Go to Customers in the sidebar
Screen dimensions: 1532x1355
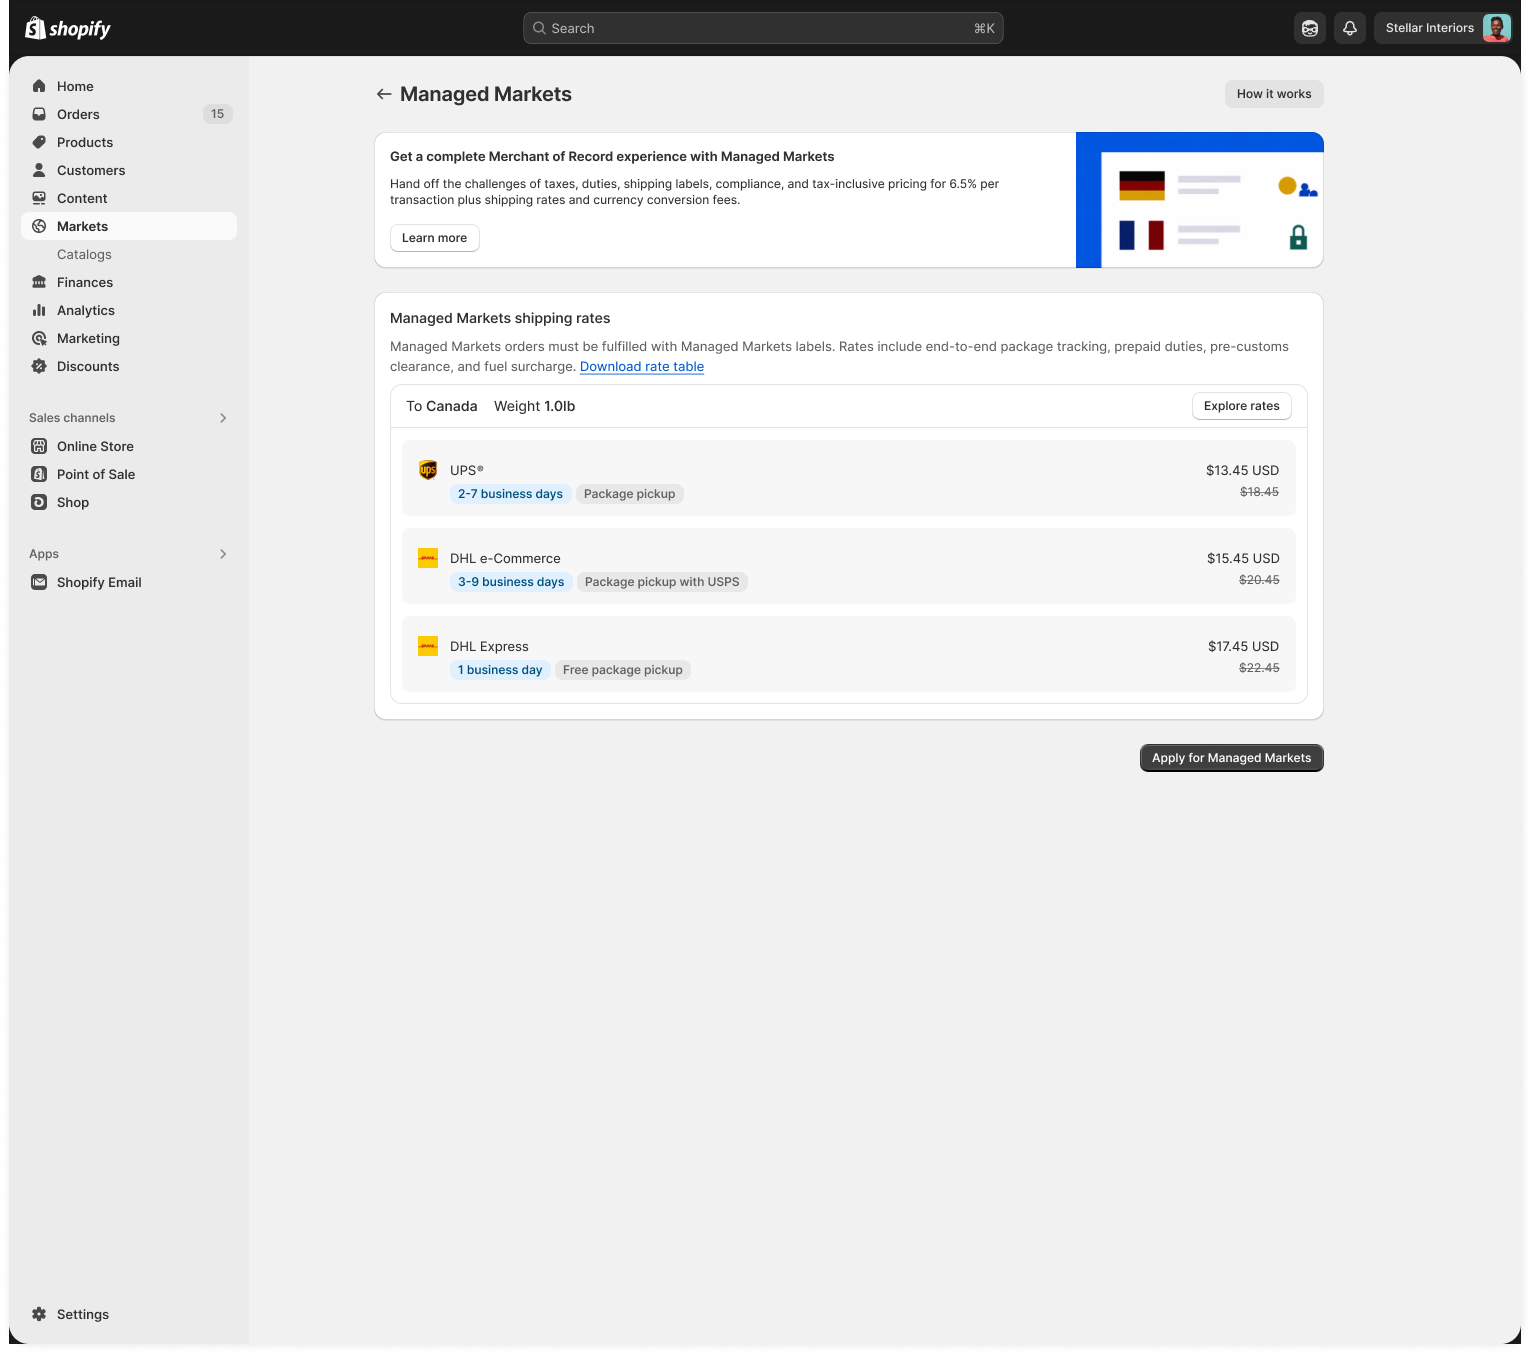pyautogui.click(x=91, y=170)
